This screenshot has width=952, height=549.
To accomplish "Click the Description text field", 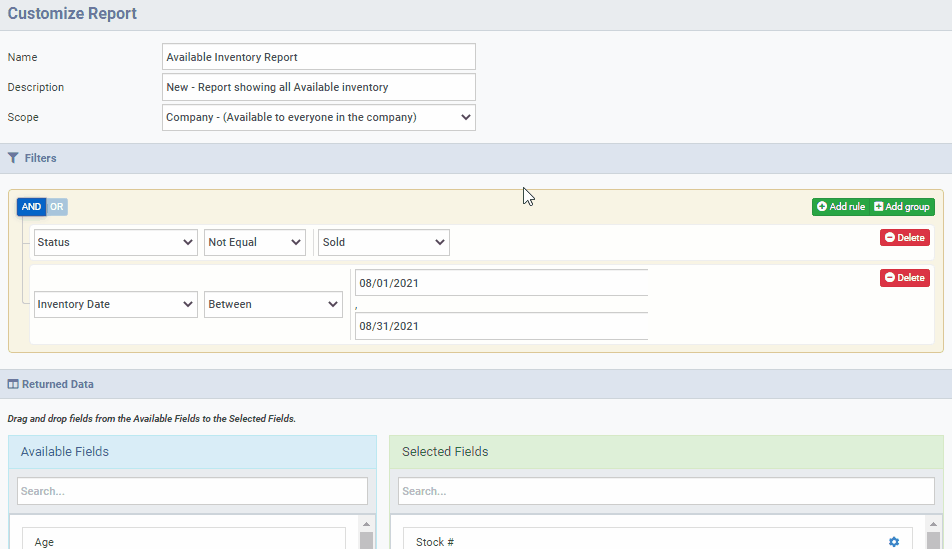I will [318, 87].
